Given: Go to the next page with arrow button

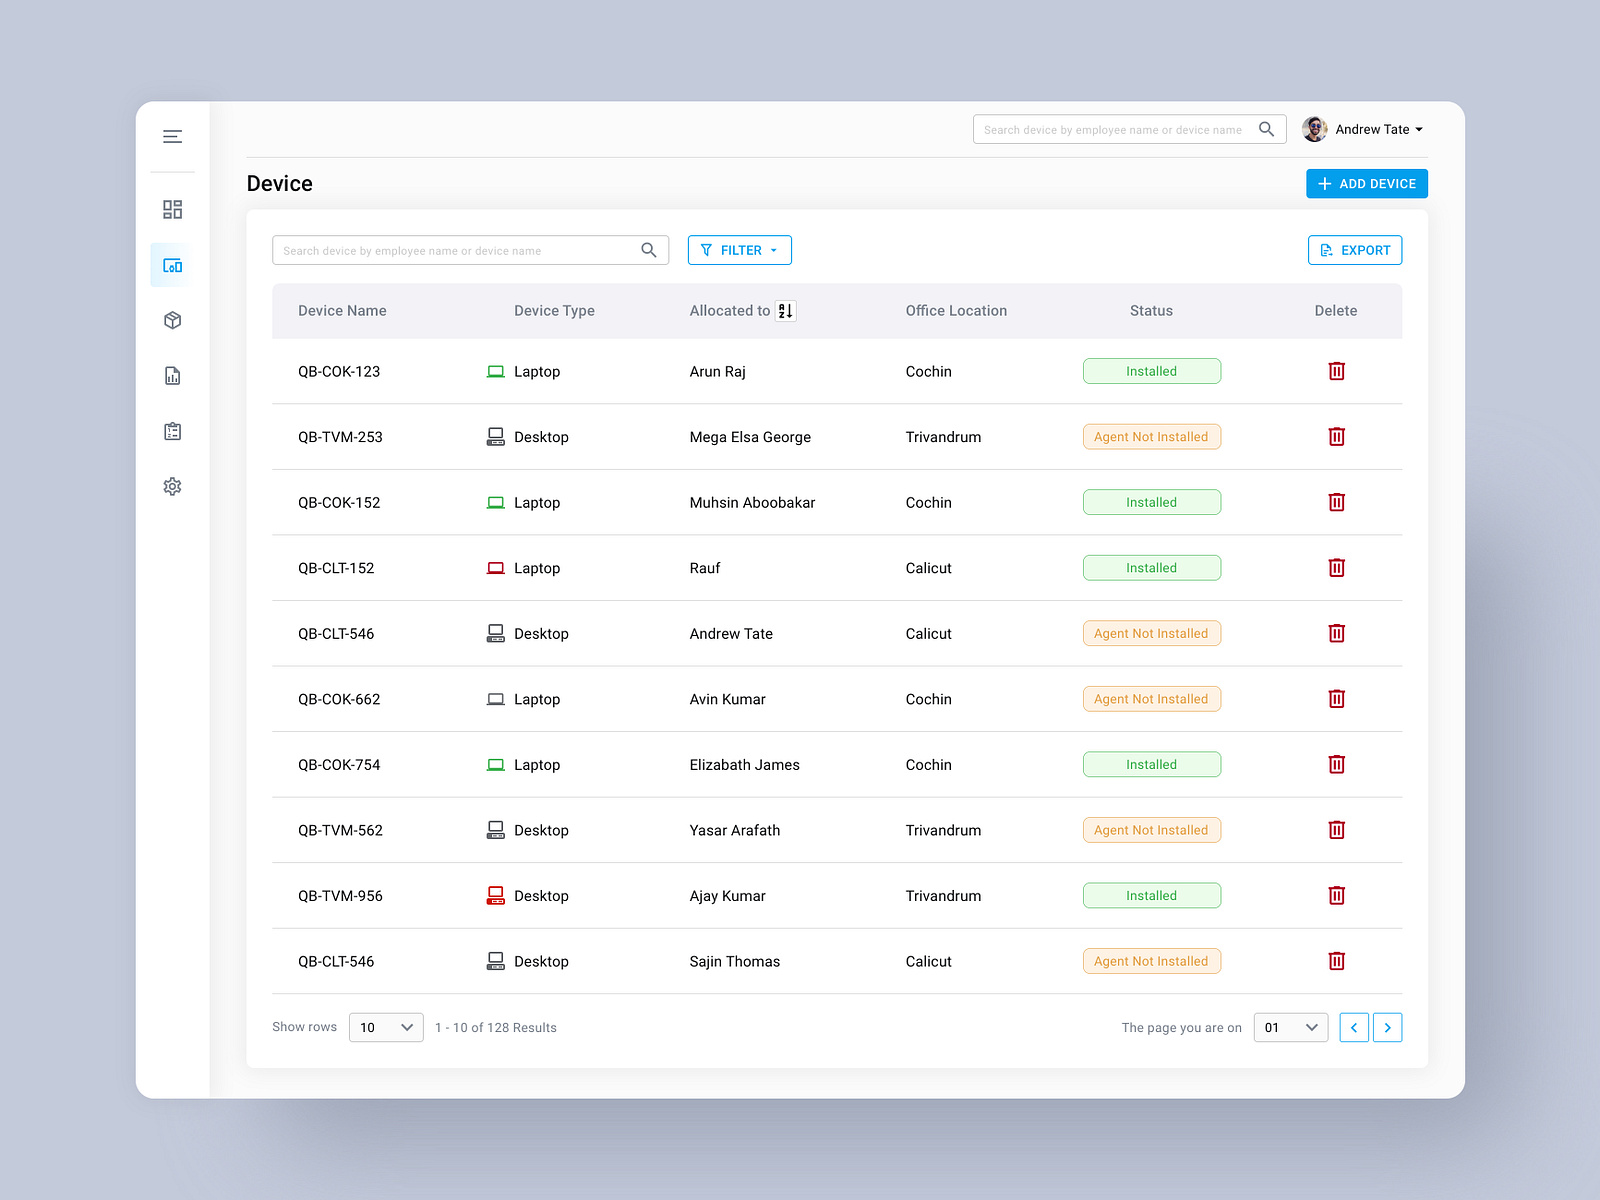Looking at the screenshot, I should coord(1388,1027).
